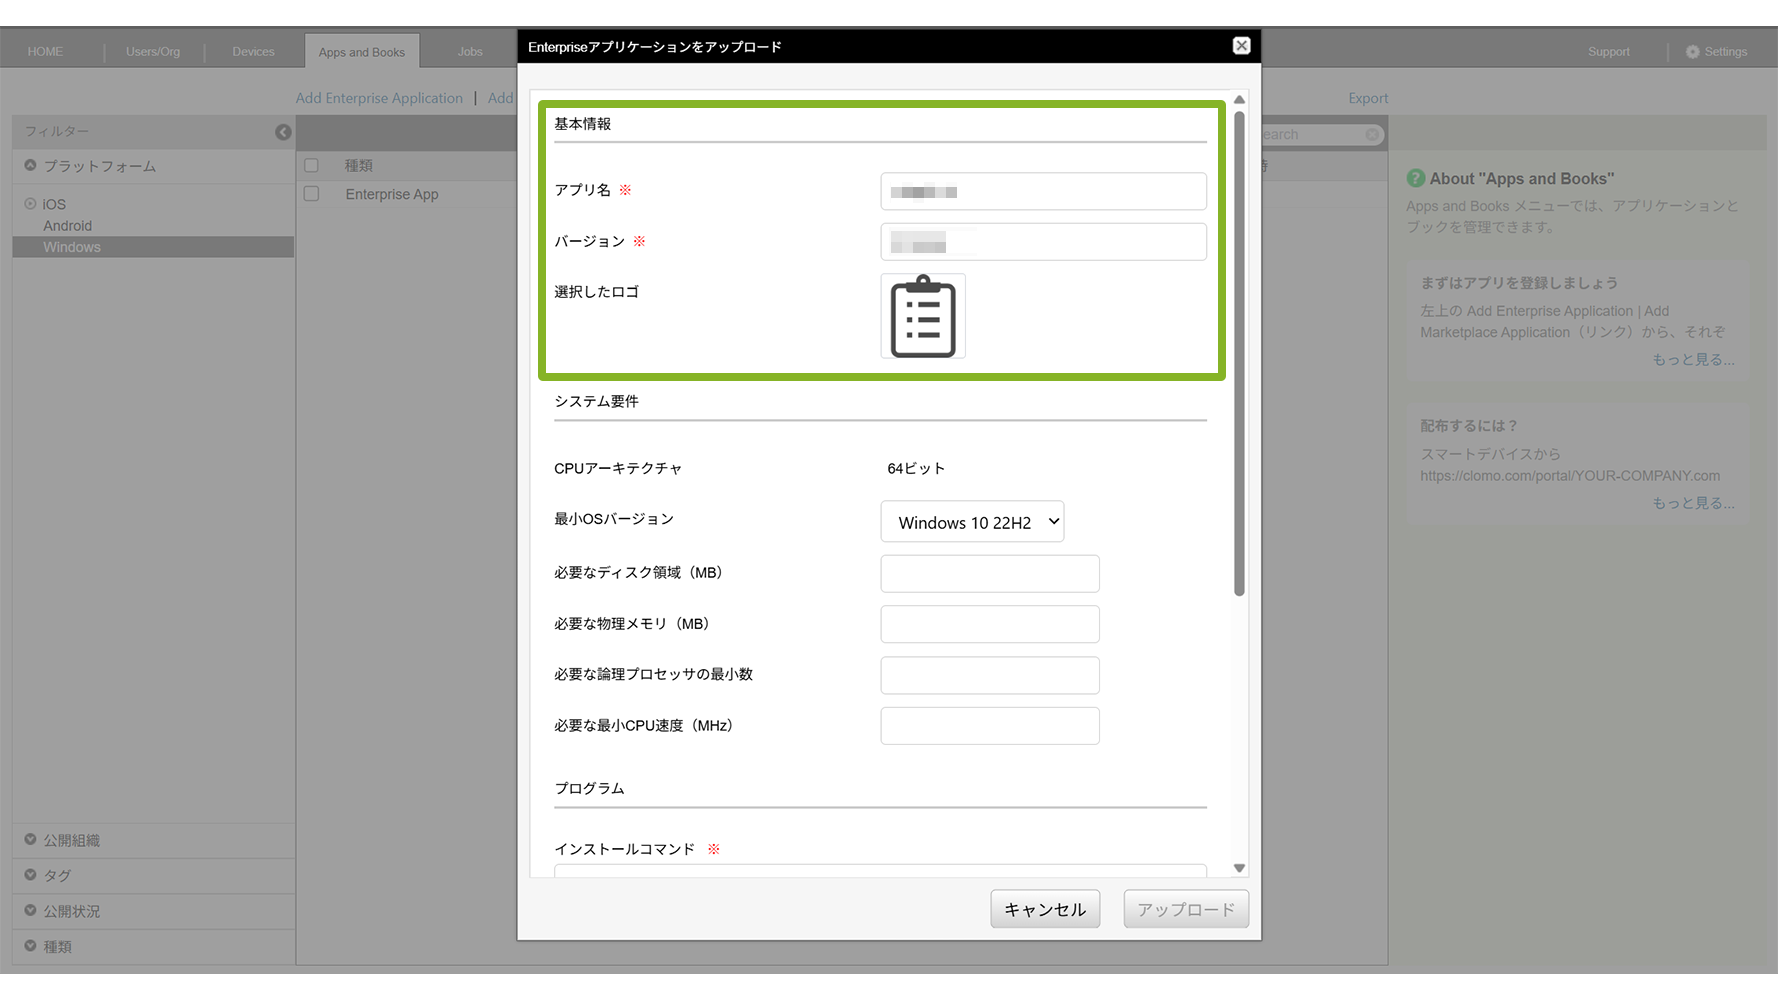
Task: Collapse the filter sidebar panel arrow
Action: point(283,132)
